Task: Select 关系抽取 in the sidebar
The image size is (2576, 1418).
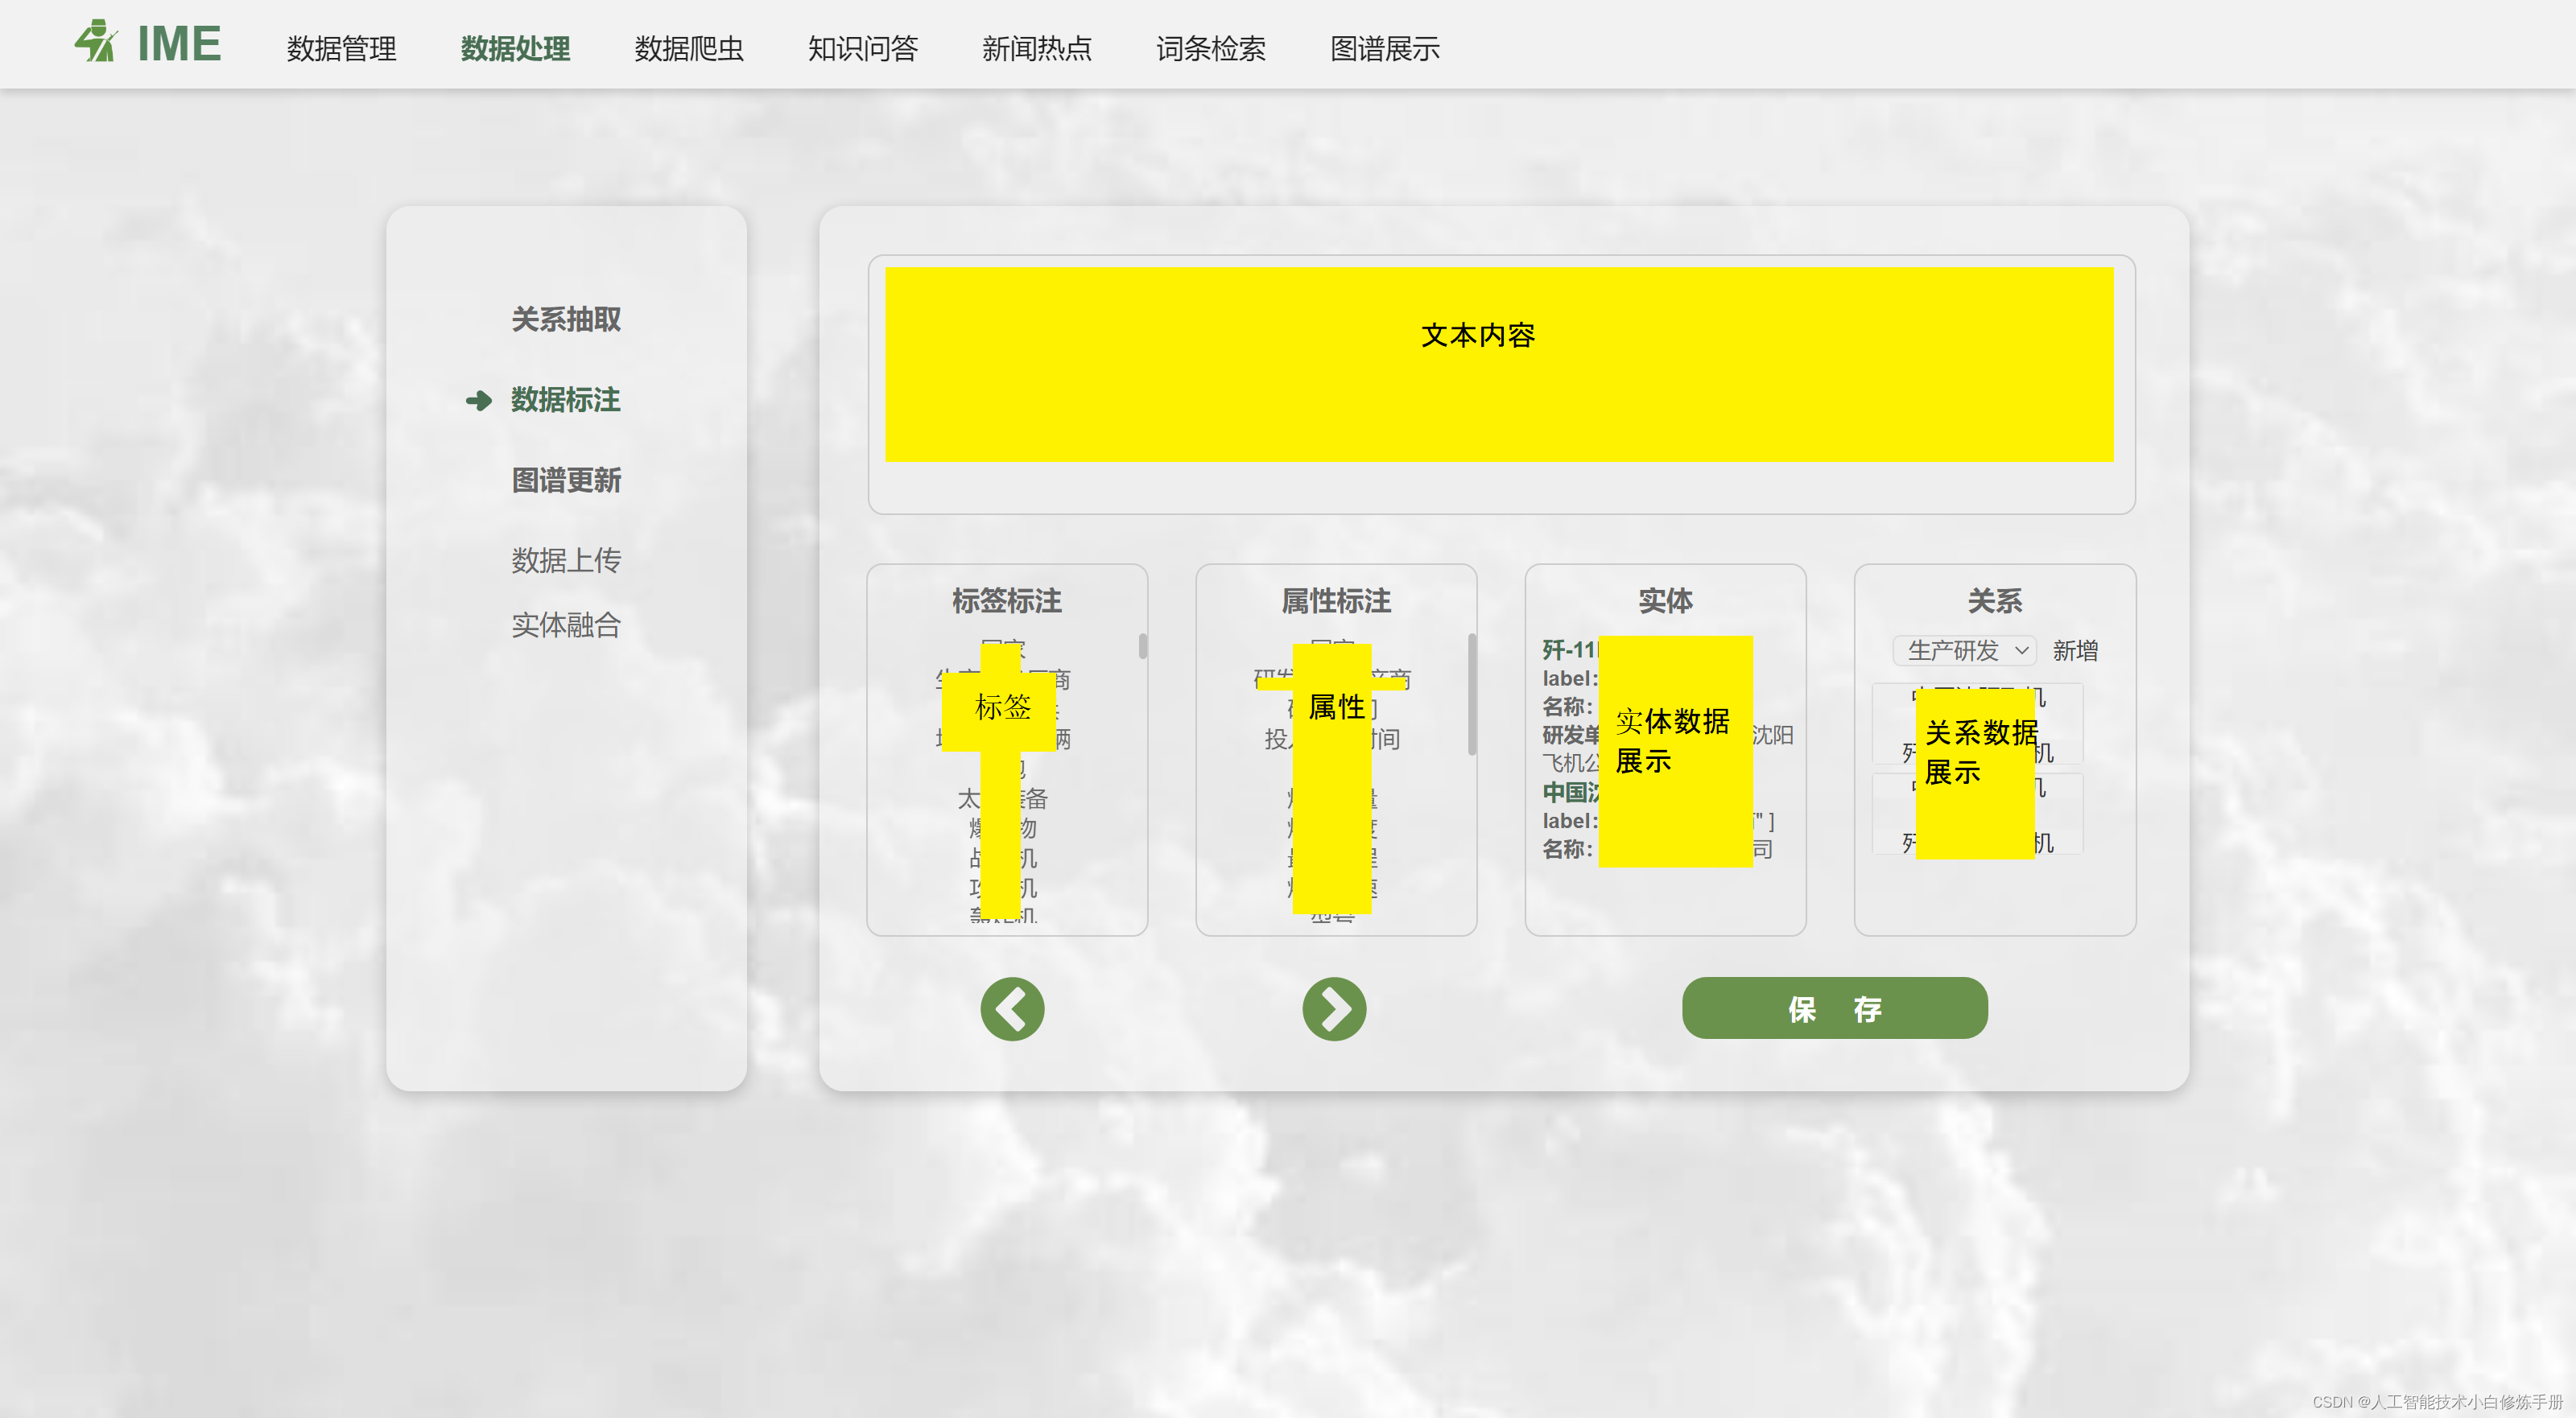Action: [565, 319]
